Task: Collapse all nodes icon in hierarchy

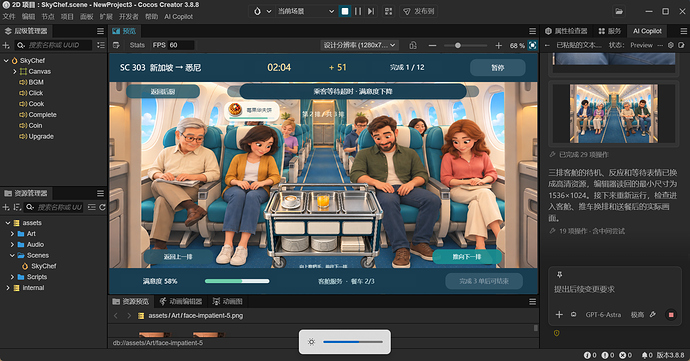Action: point(101,45)
